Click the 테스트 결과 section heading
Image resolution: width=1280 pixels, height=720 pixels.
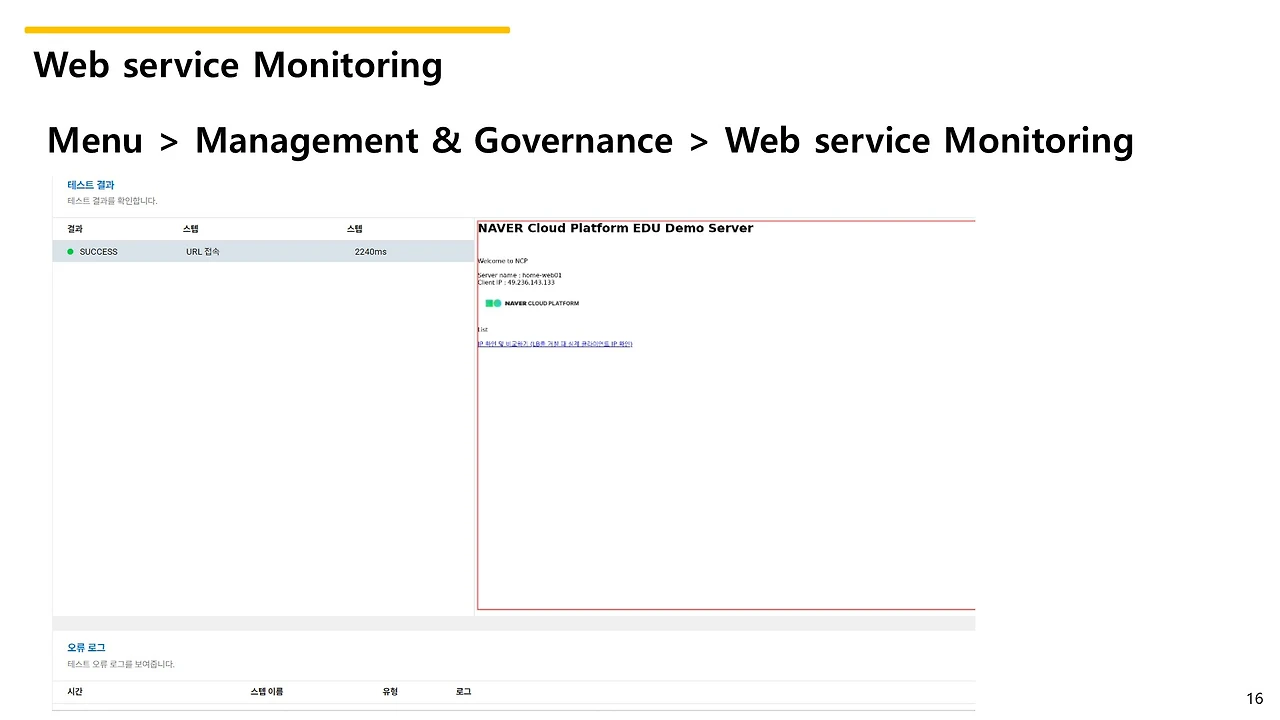(x=91, y=185)
